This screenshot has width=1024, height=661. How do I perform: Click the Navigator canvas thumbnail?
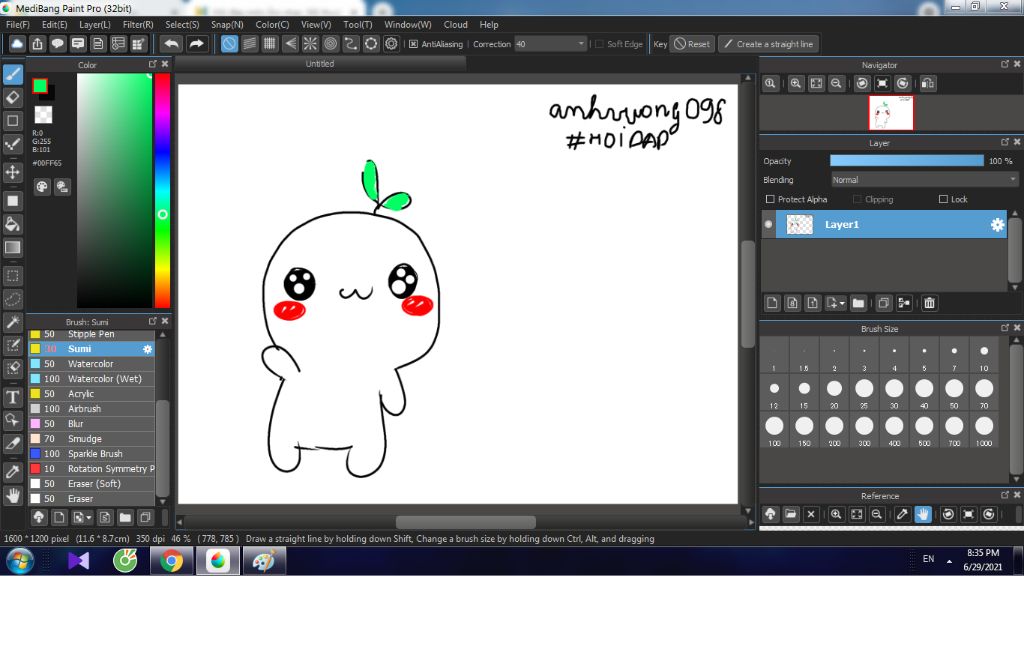[x=891, y=113]
